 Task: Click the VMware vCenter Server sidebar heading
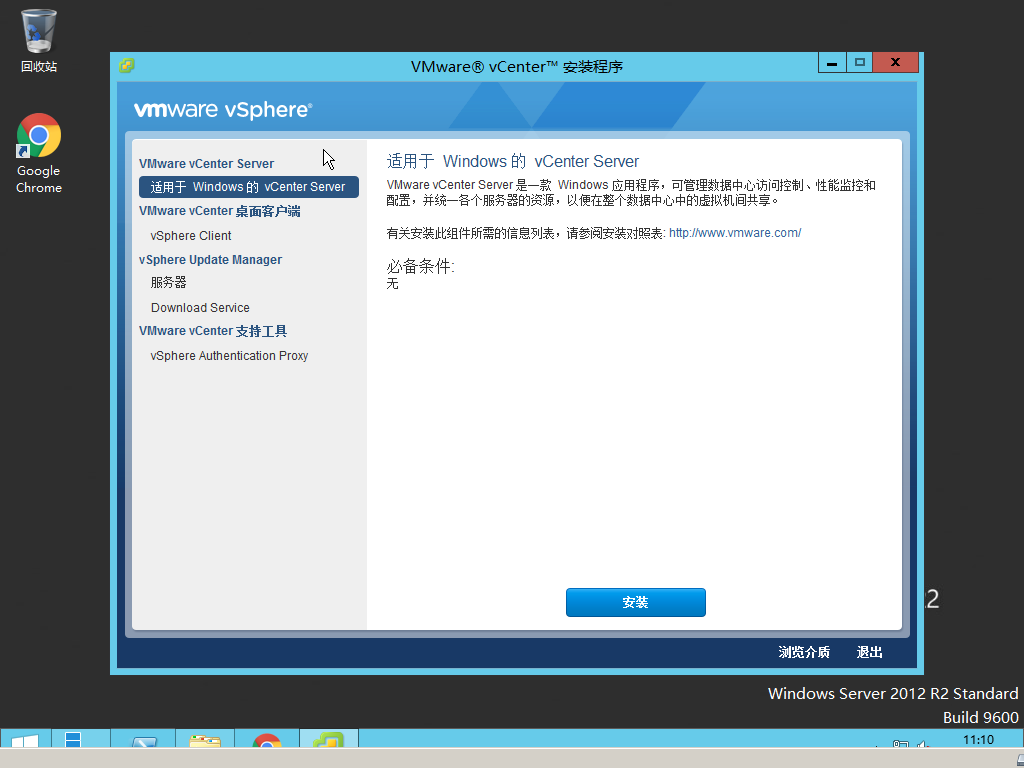(206, 164)
